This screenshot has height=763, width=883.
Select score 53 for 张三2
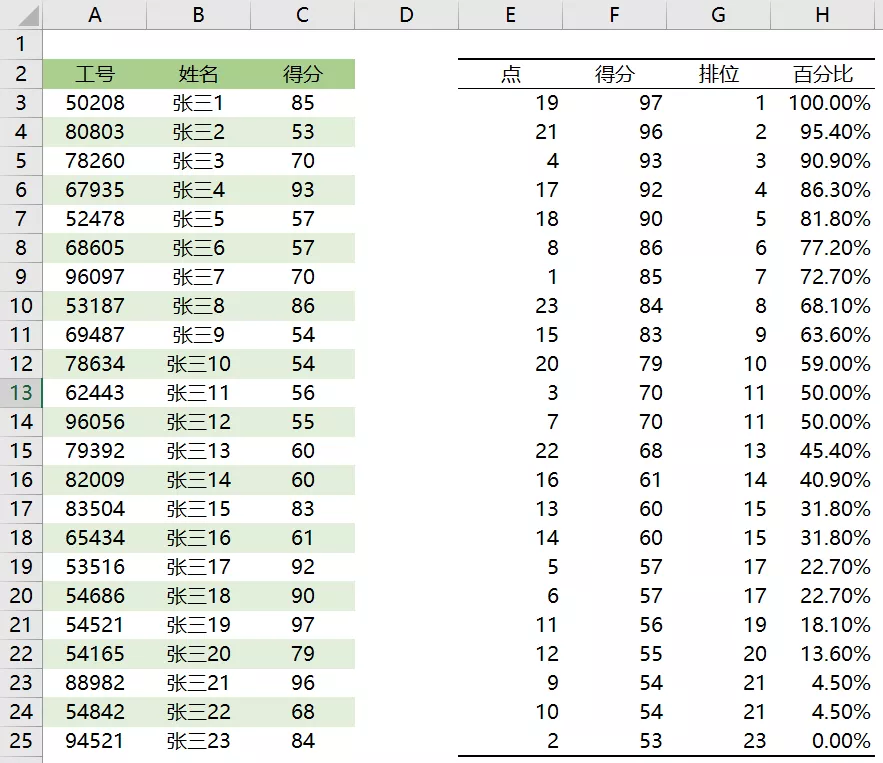(302, 132)
